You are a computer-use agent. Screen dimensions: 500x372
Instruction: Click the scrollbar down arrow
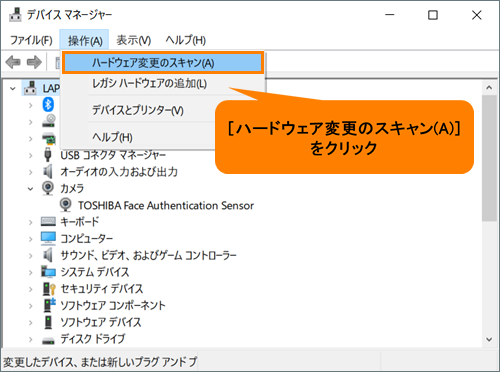coord(489,340)
